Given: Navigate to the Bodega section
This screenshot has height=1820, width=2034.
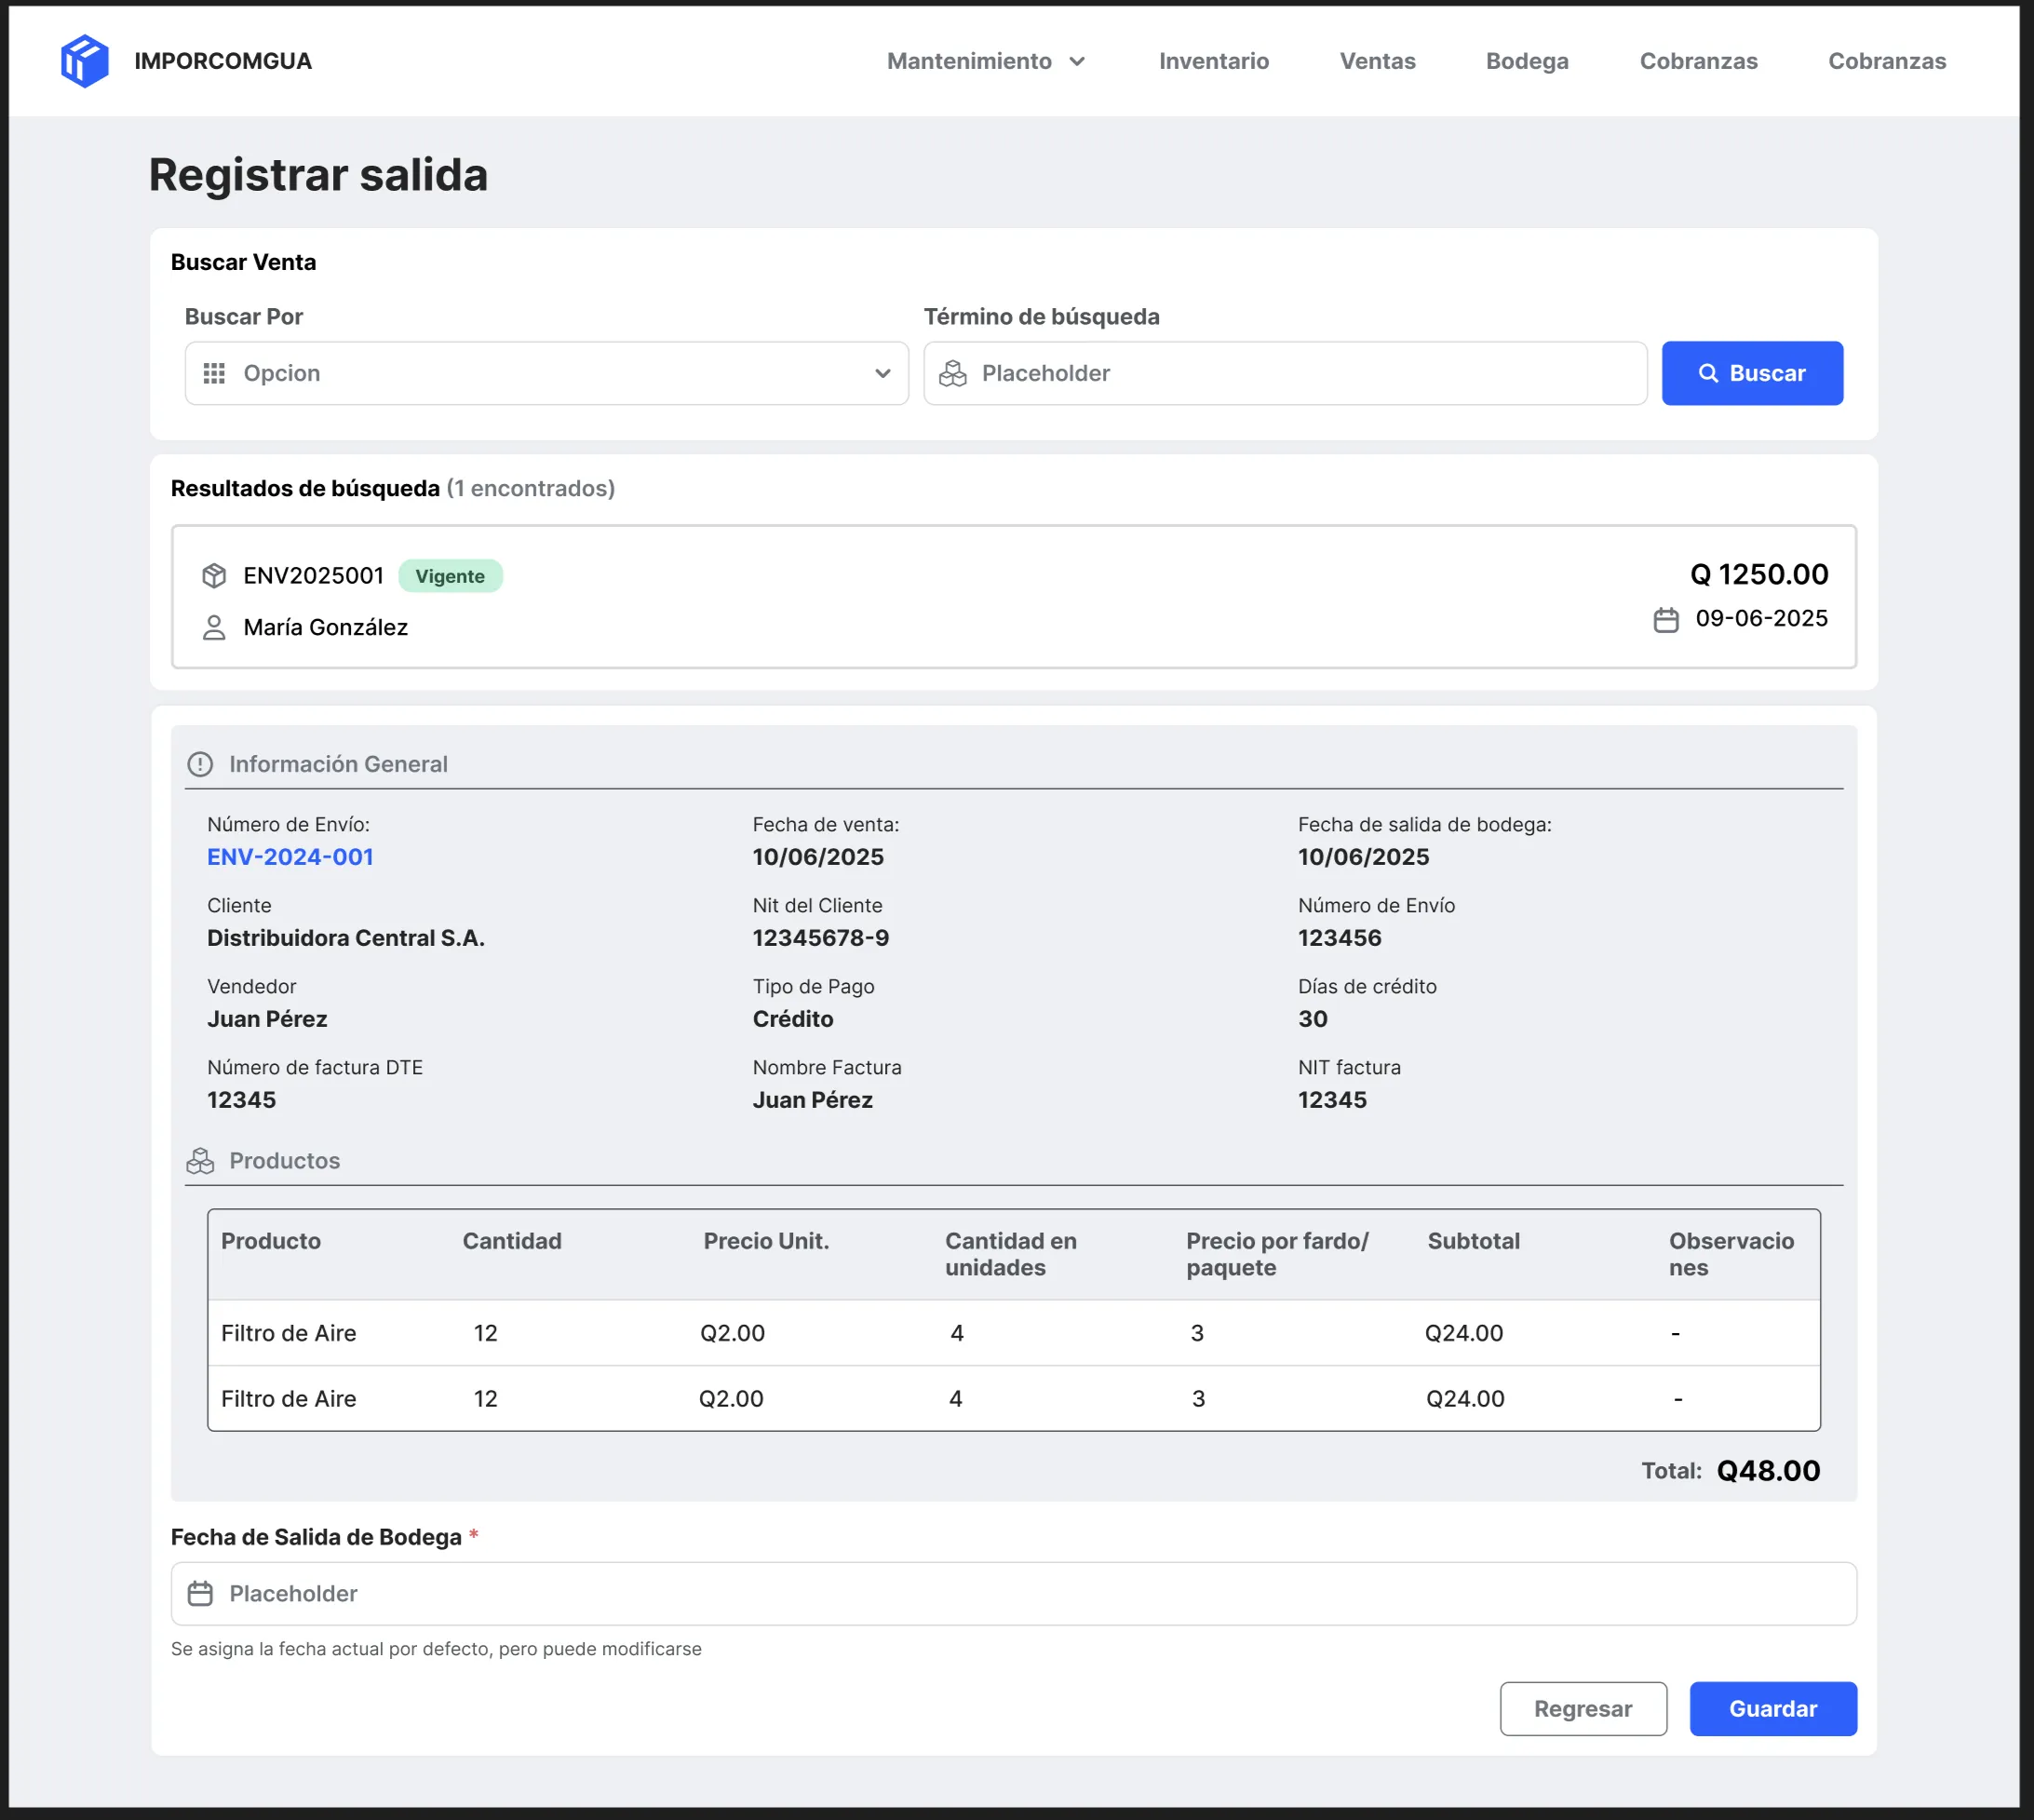Looking at the screenshot, I should (x=1526, y=61).
